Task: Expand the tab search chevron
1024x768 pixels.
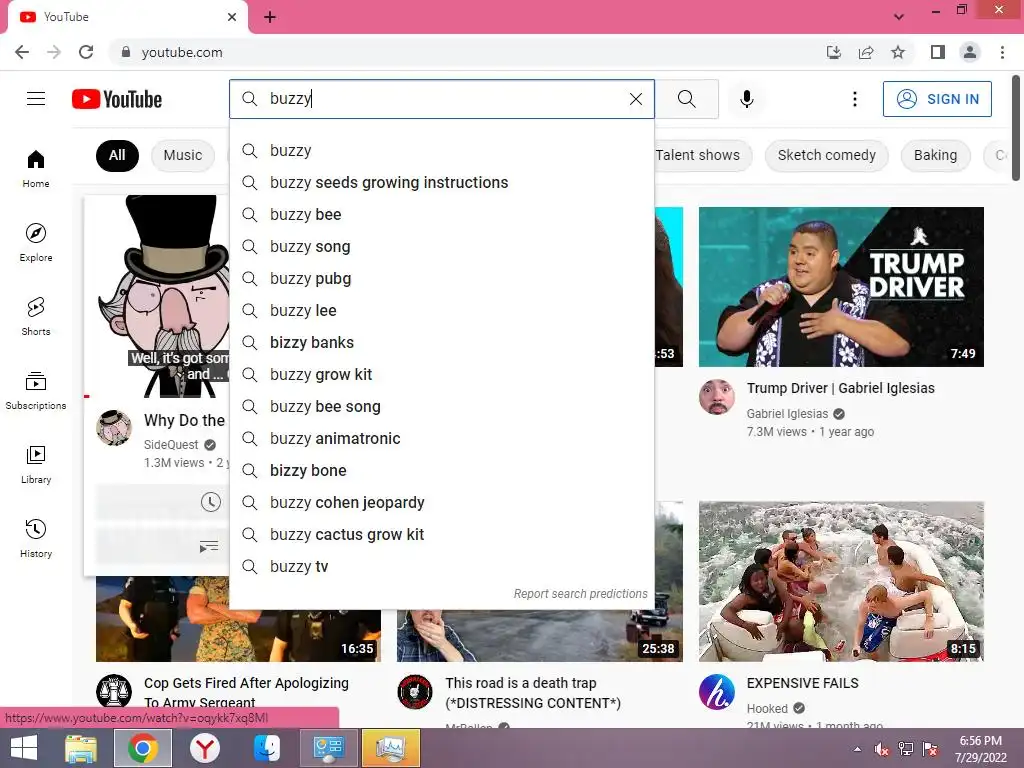Action: 899,17
